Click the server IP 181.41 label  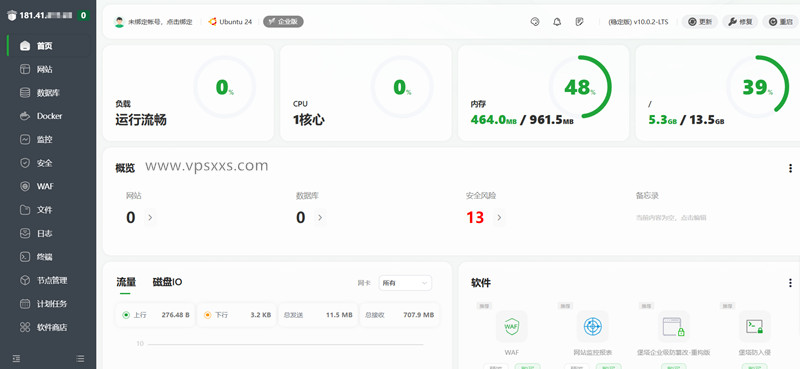tap(46, 15)
